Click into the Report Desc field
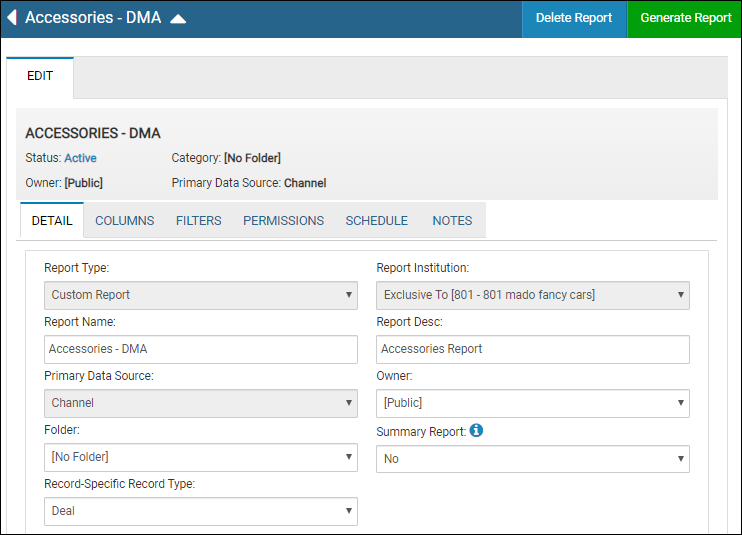Image resolution: width=742 pixels, height=535 pixels. [x=533, y=349]
